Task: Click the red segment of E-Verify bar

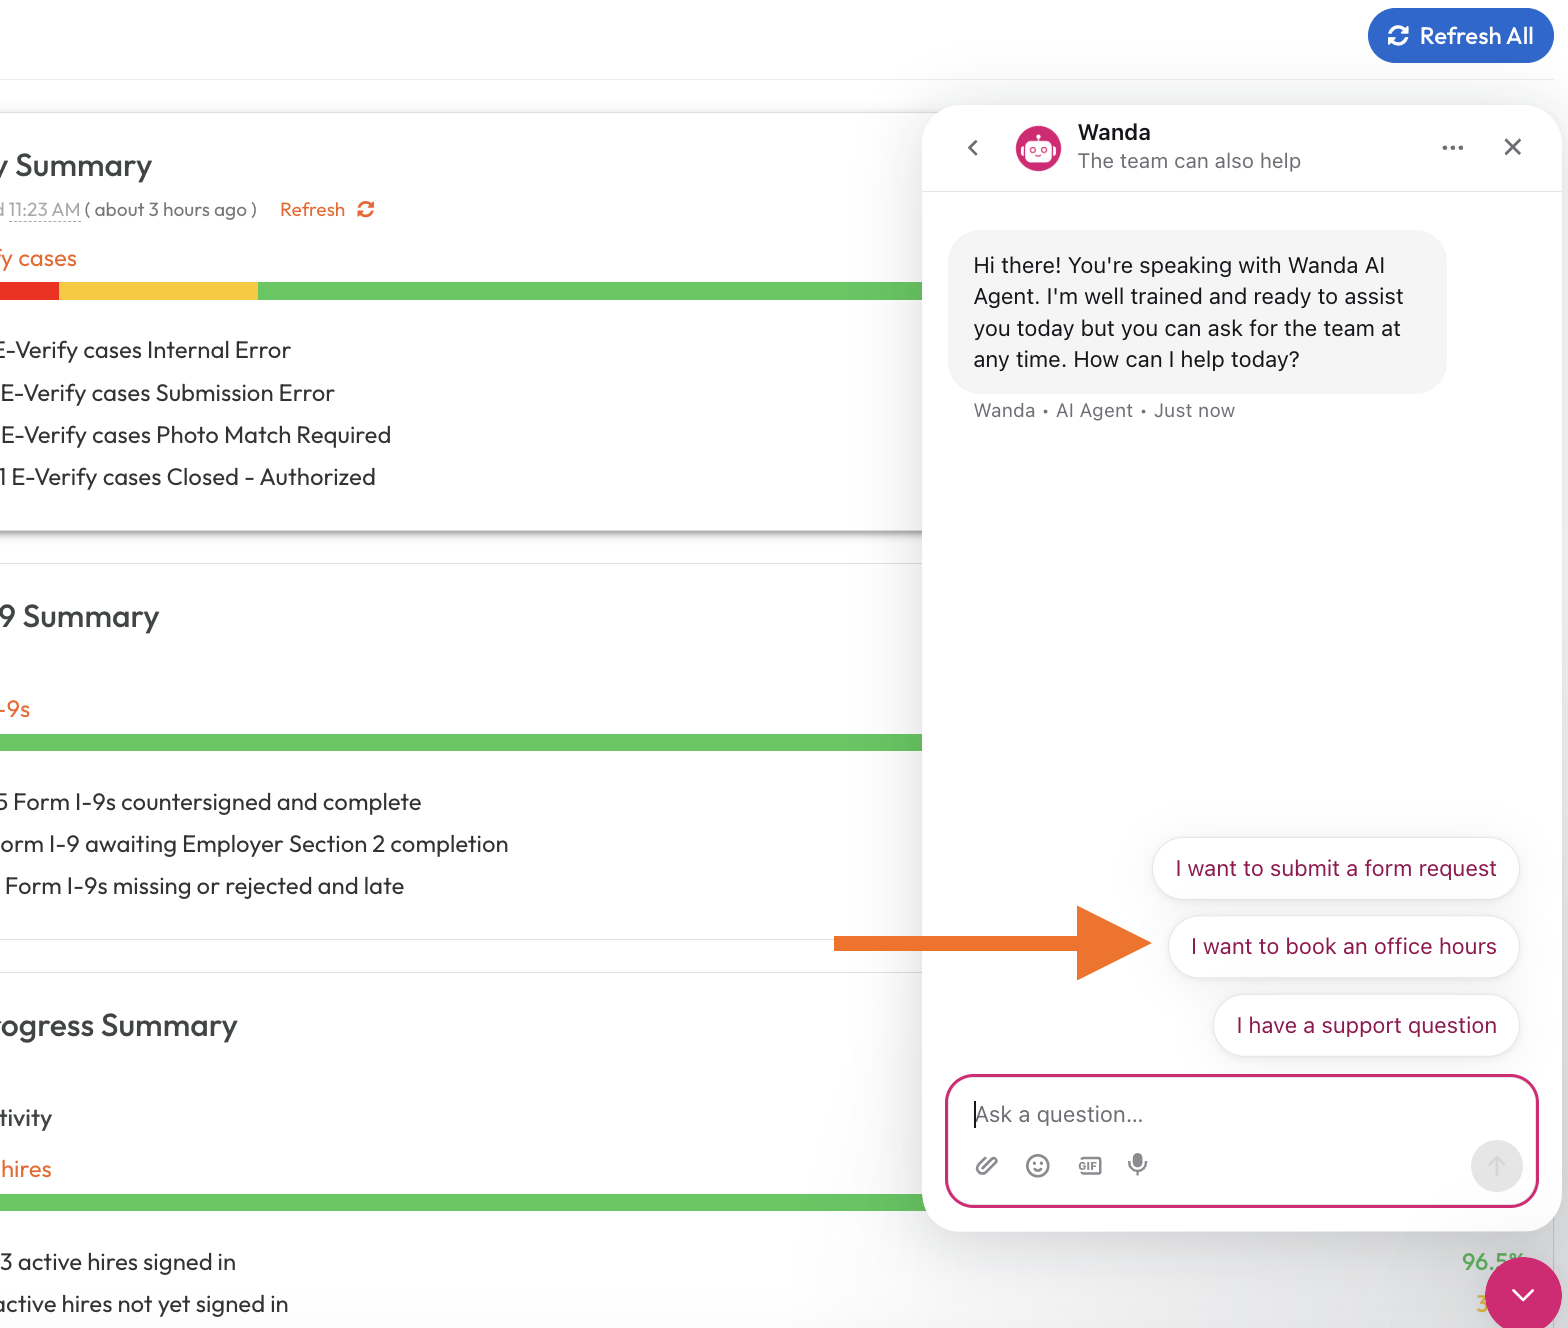Action: tap(30, 291)
